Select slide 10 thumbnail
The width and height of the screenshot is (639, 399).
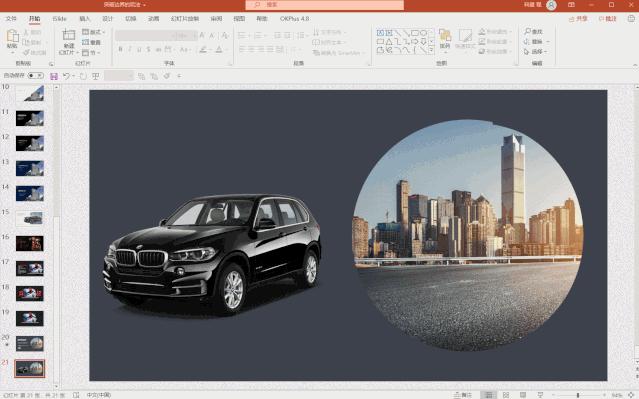(30, 93)
